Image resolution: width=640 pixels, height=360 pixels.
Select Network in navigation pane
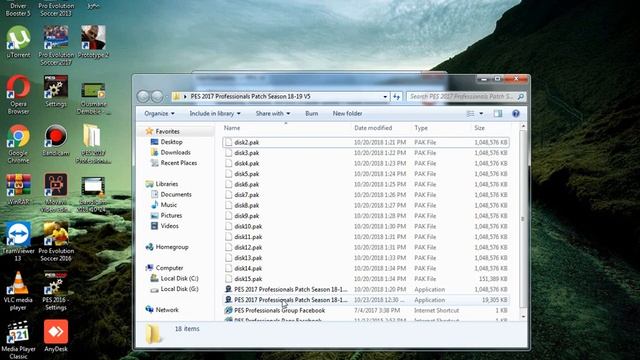[x=162, y=310]
